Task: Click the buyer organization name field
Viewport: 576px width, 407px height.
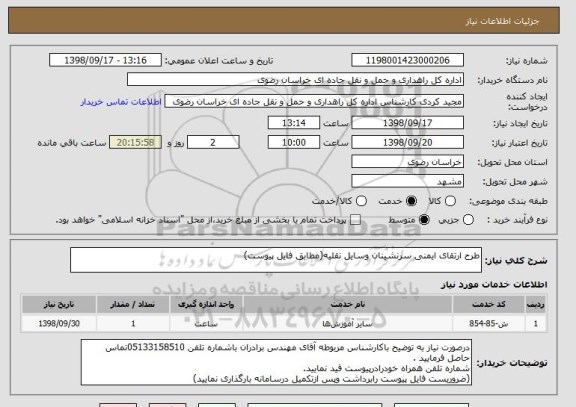Action: [295, 80]
